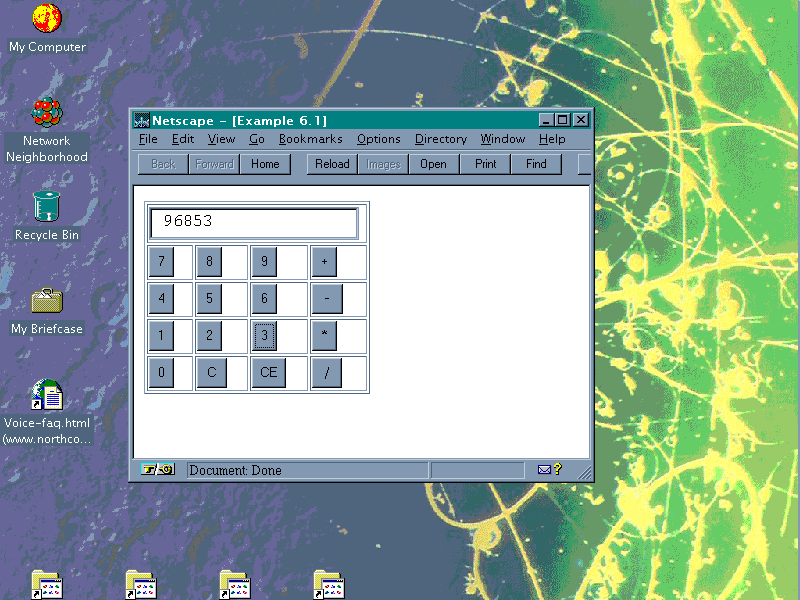
Task: Click the window resize grip corner
Action: coord(585,472)
